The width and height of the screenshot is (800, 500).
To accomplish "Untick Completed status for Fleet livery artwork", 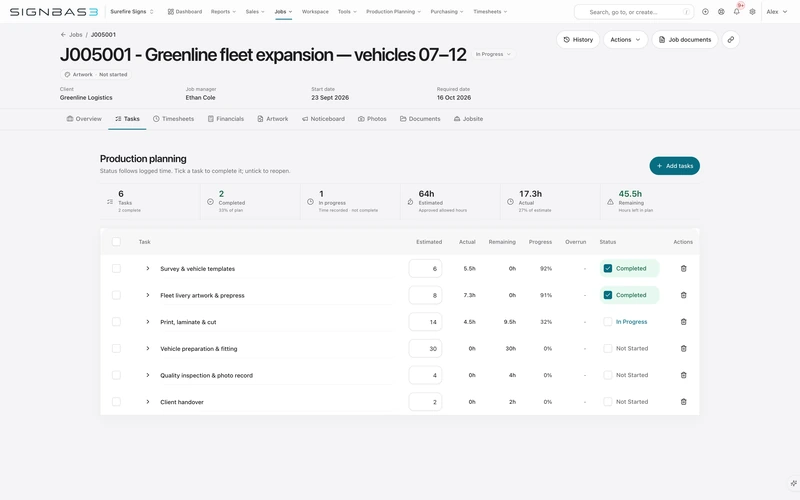I will (608, 295).
